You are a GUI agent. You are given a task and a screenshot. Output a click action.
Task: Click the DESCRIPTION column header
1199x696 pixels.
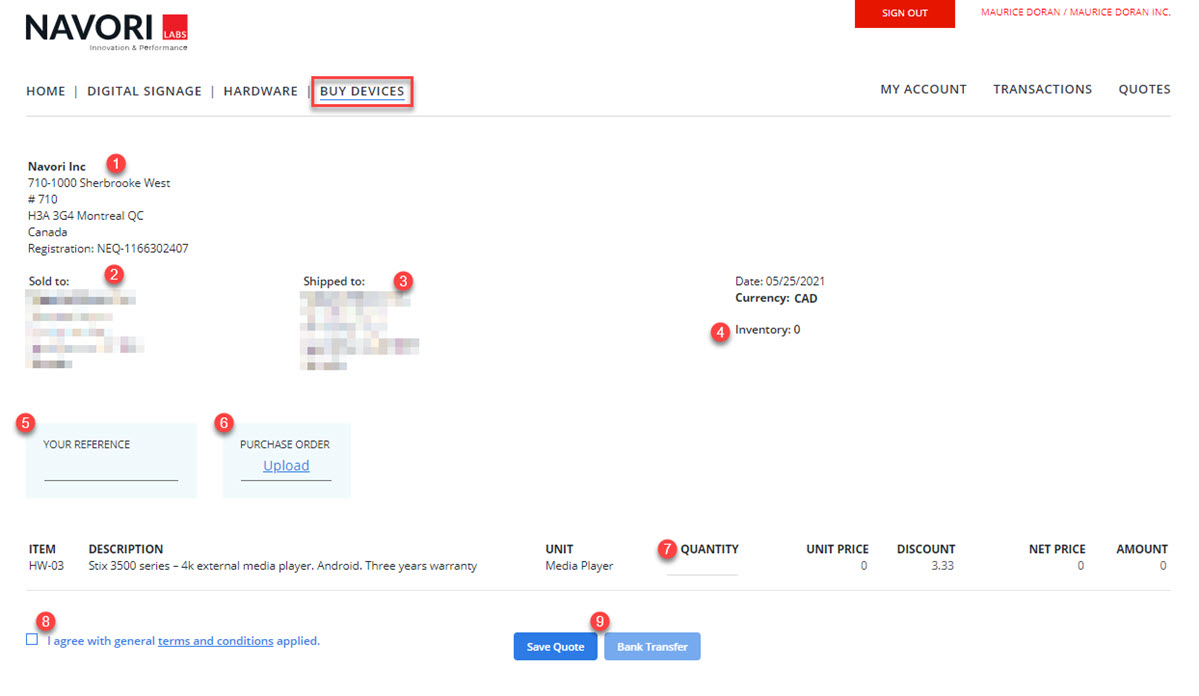tap(125, 549)
